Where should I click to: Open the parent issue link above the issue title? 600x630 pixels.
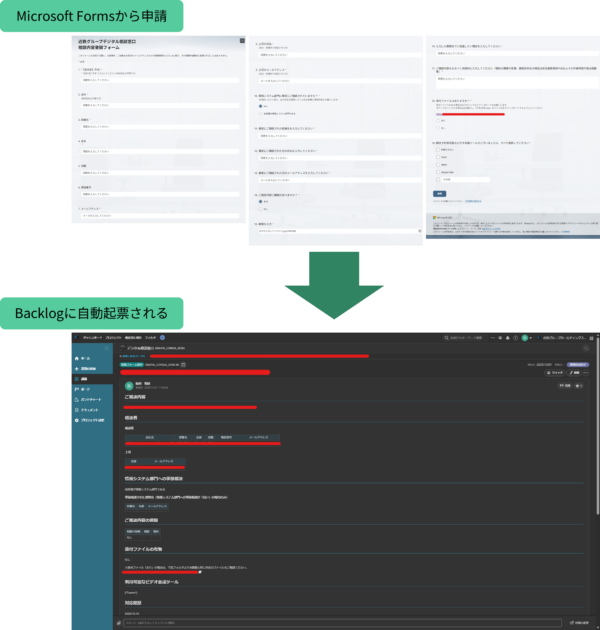pos(134,356)
